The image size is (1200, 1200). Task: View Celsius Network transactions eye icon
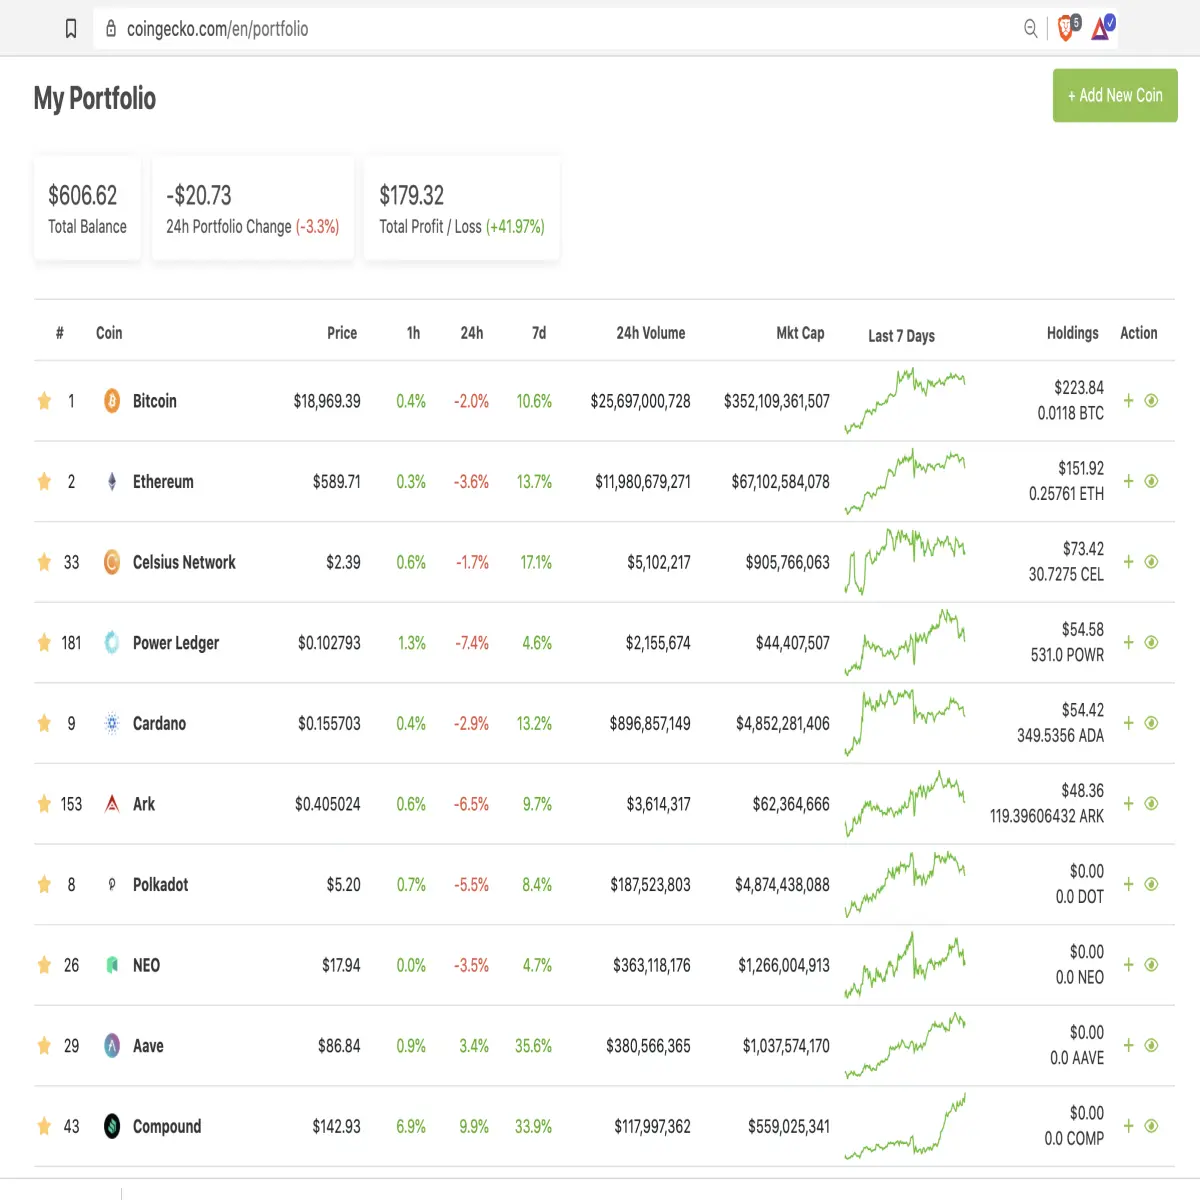coord(1151,562)
